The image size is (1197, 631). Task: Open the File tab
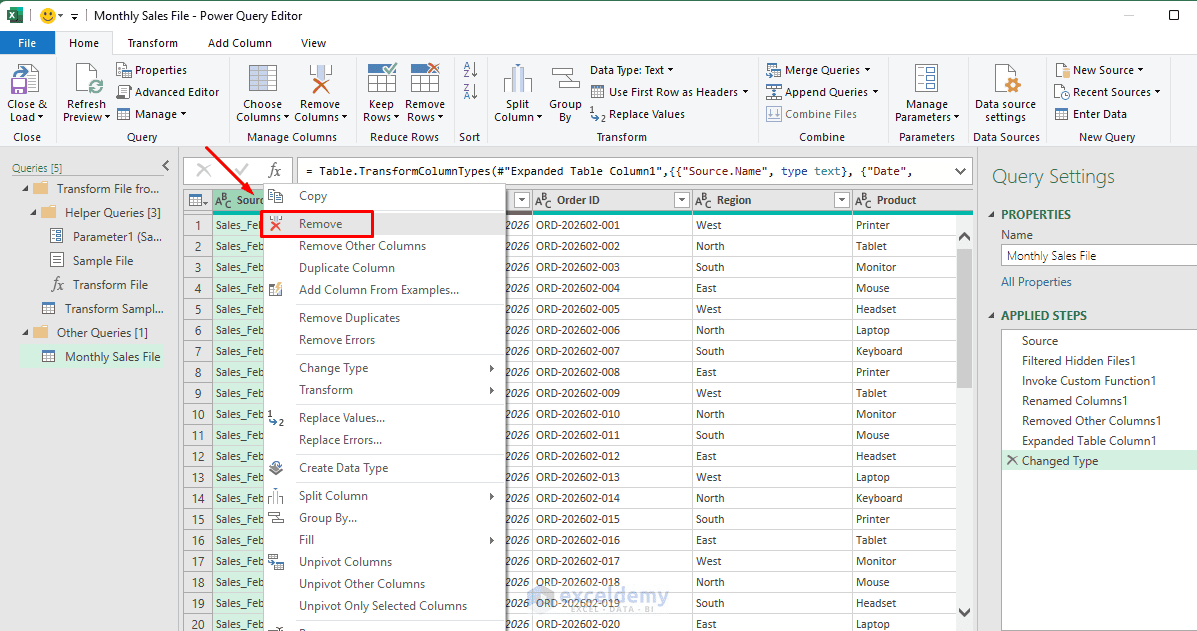[27, 43]
